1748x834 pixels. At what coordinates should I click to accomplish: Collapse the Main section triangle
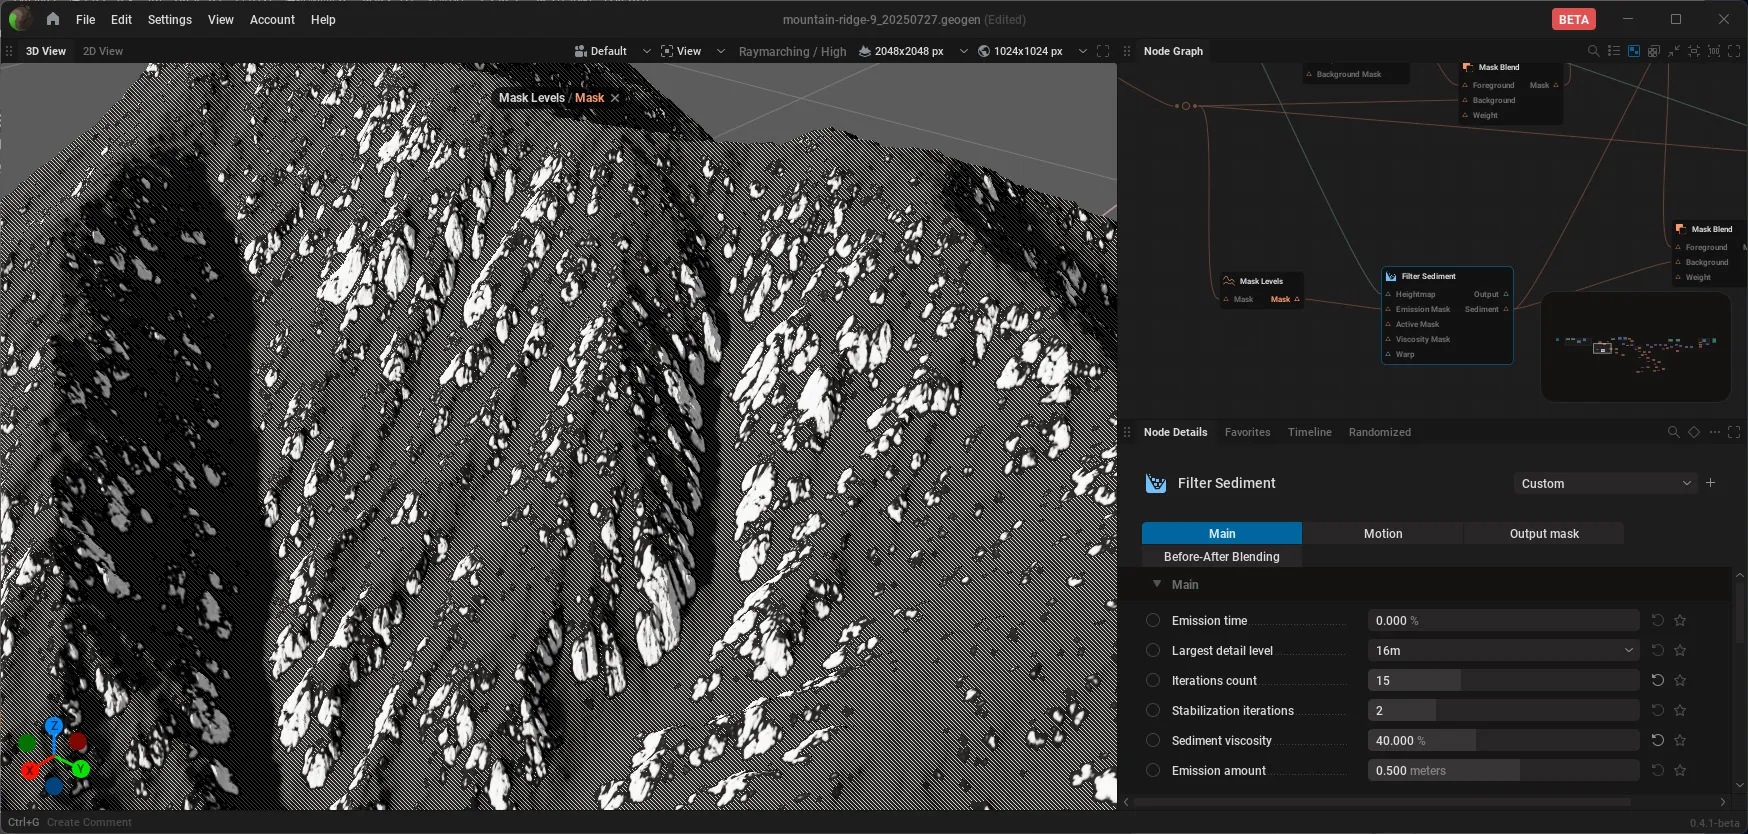(x=1157, y=584)
